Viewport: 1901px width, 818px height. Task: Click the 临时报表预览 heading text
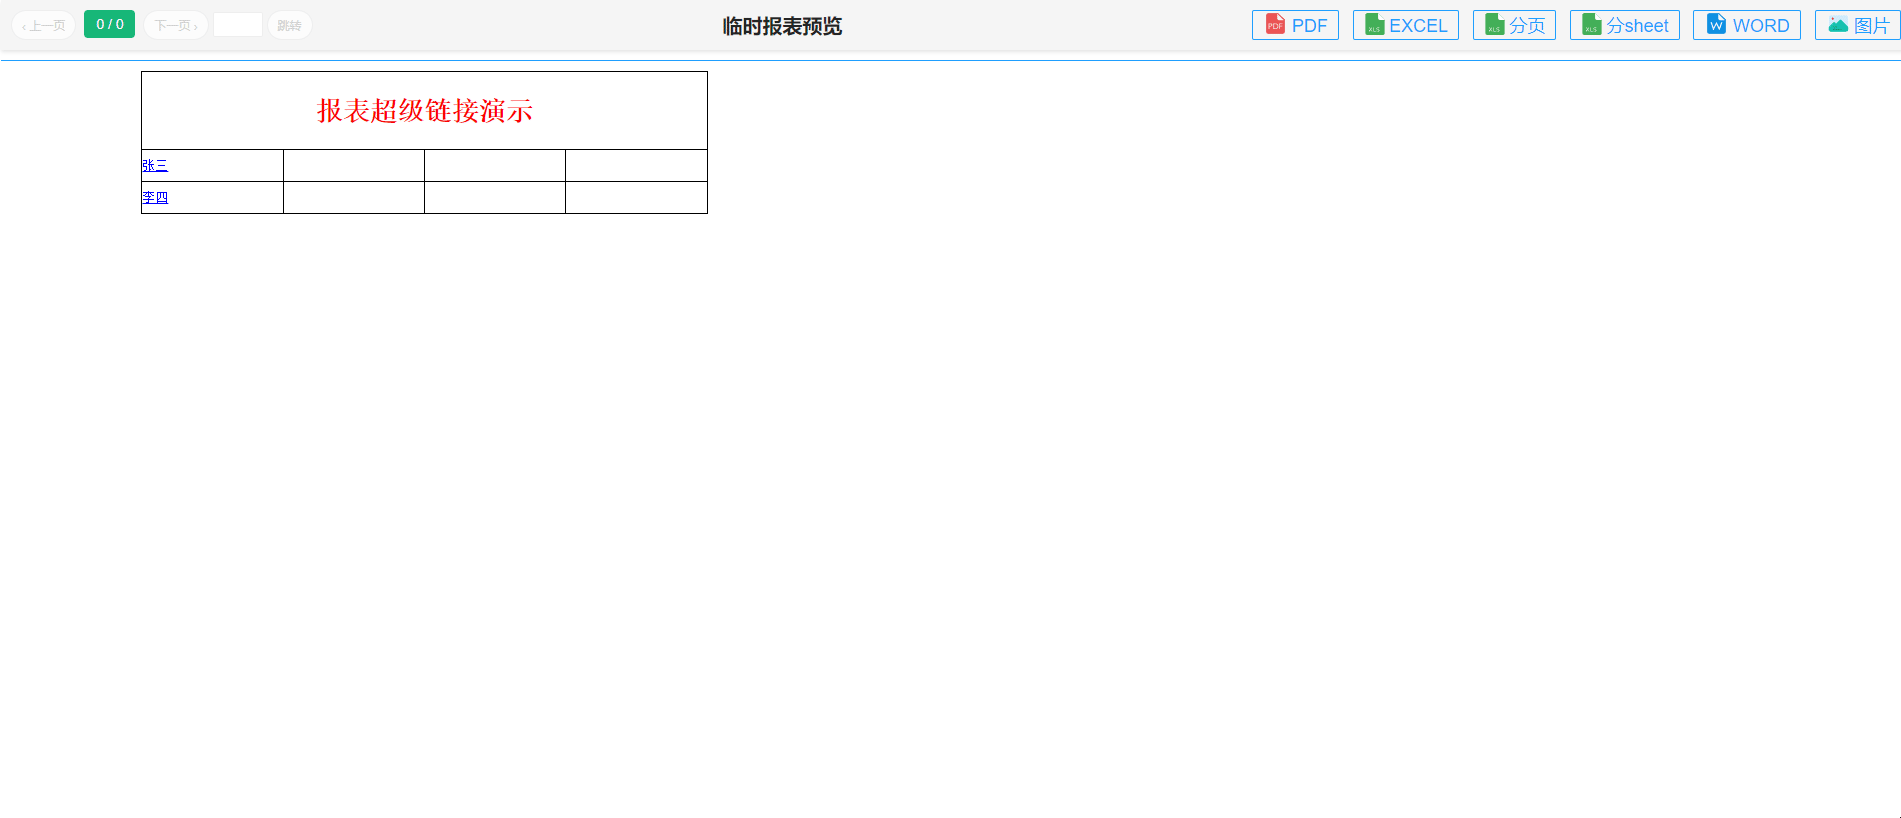[782, 26]
